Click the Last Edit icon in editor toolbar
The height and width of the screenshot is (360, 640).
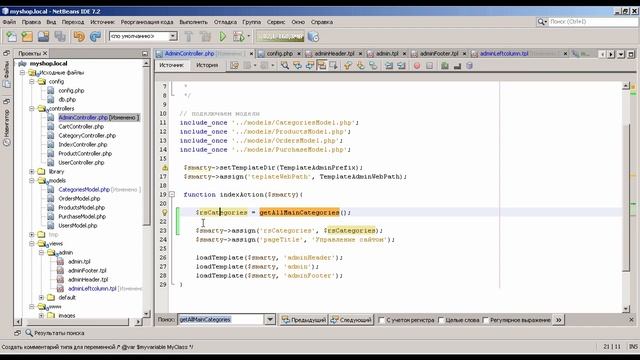pyautogui.click(x=234, y=65)
